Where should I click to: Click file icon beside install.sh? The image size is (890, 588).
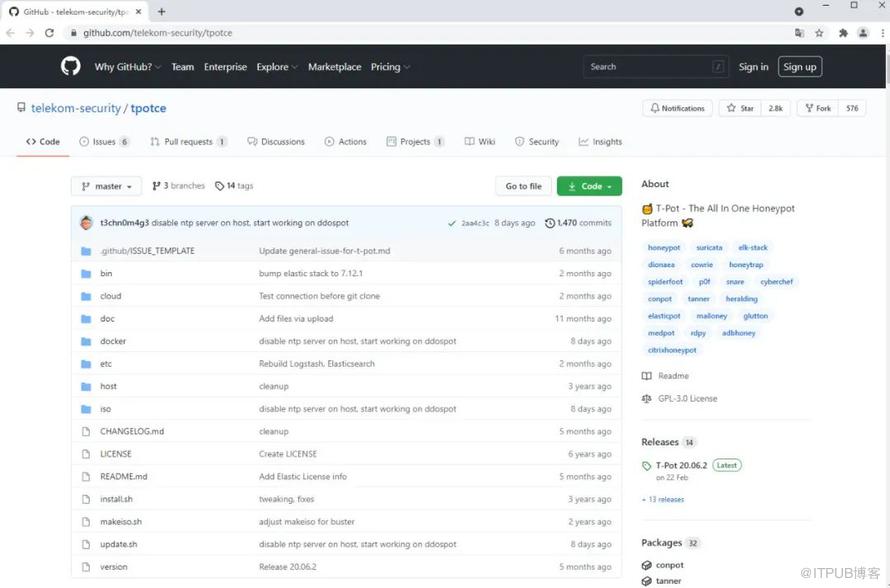(x=86, y=499)
